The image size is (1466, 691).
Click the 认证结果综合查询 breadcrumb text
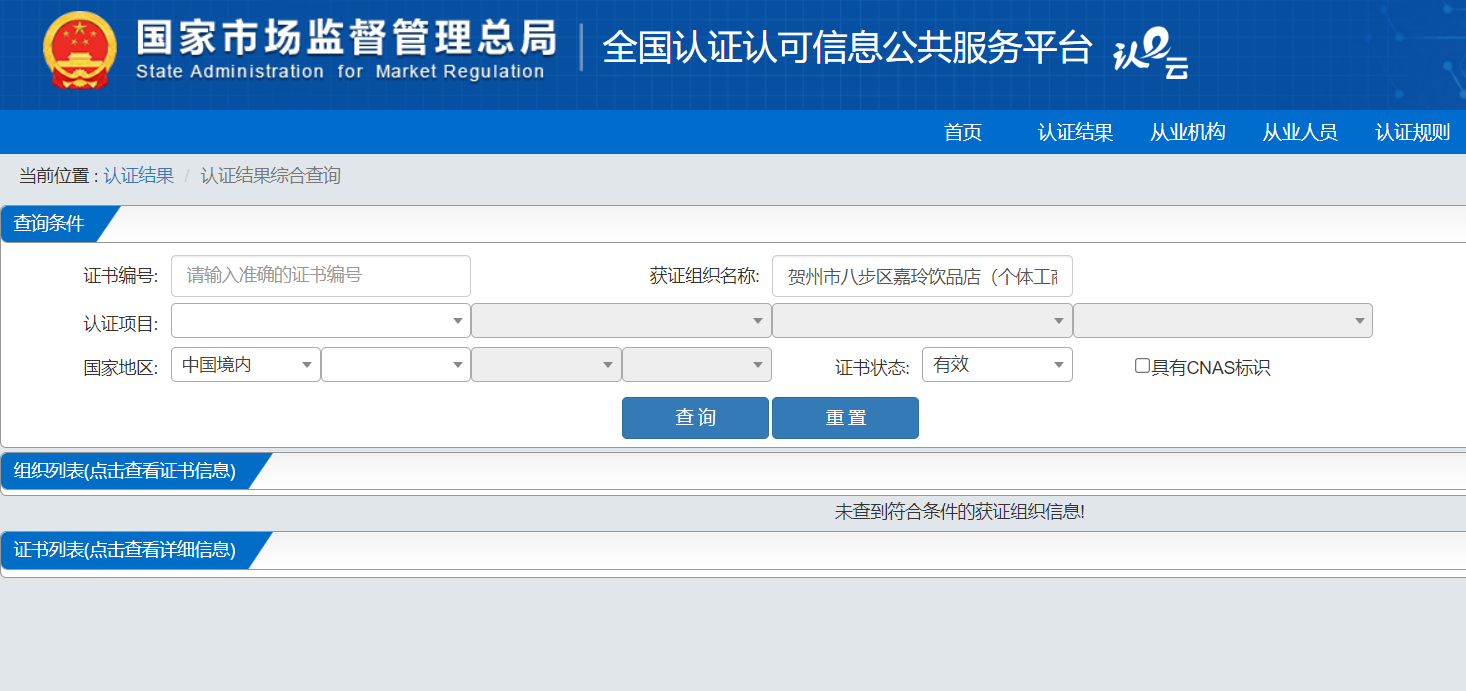(270, 176)
